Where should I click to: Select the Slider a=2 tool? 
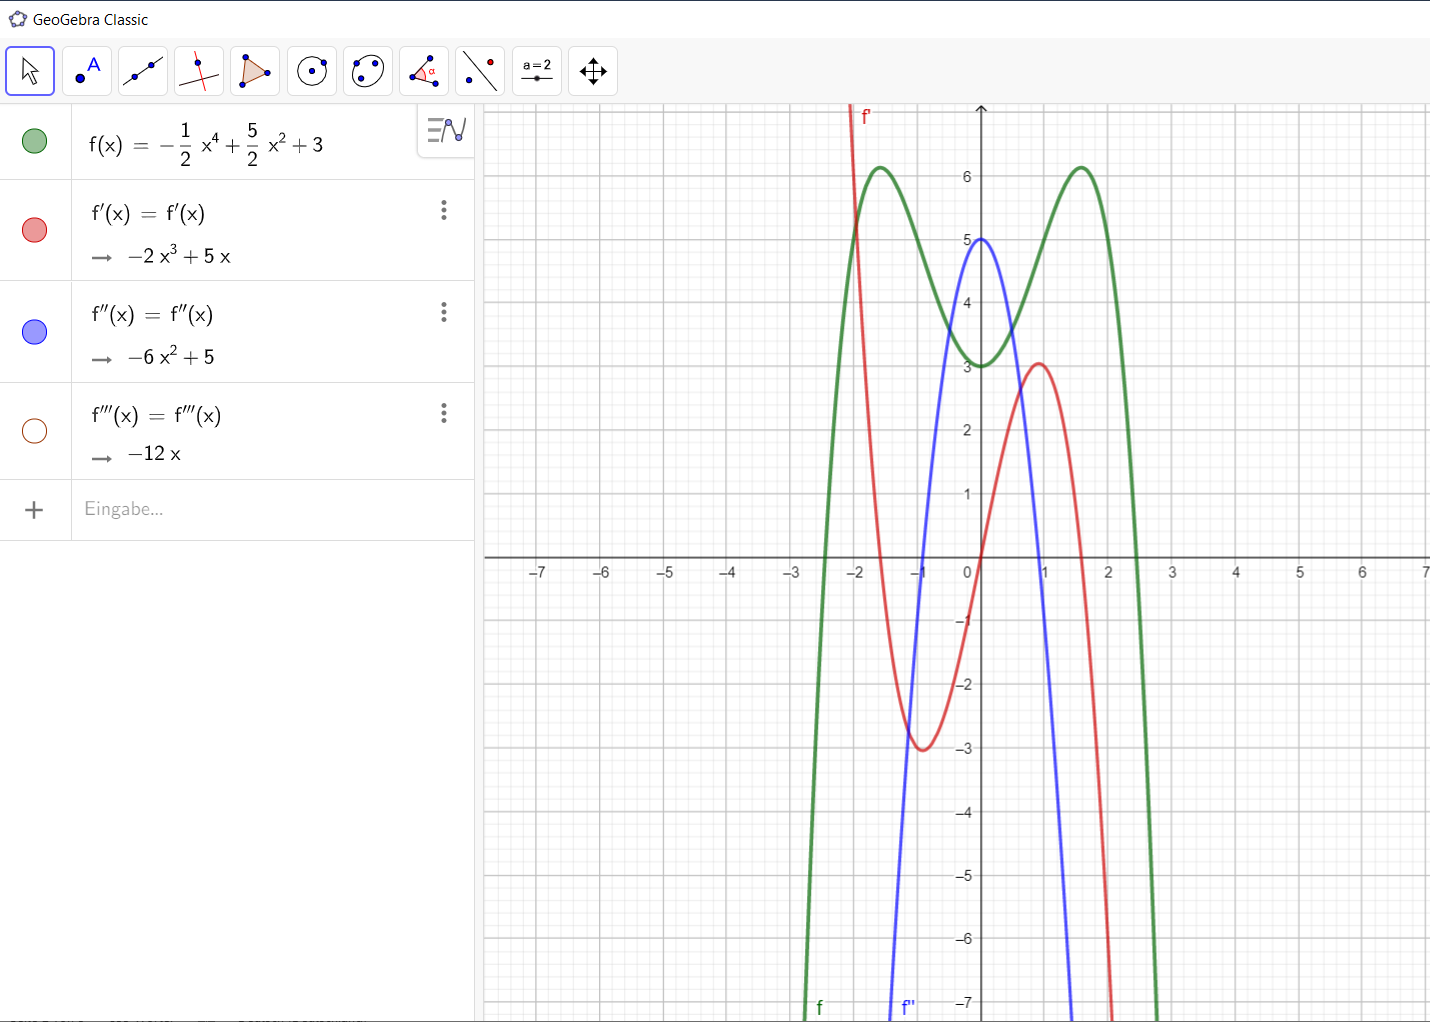pyautogui.click(x=537, y=71)
